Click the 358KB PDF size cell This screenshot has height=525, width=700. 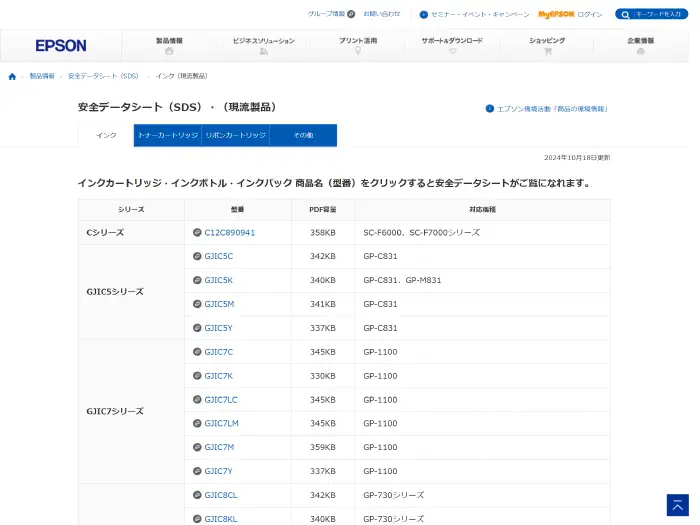[x=323, y=233]
